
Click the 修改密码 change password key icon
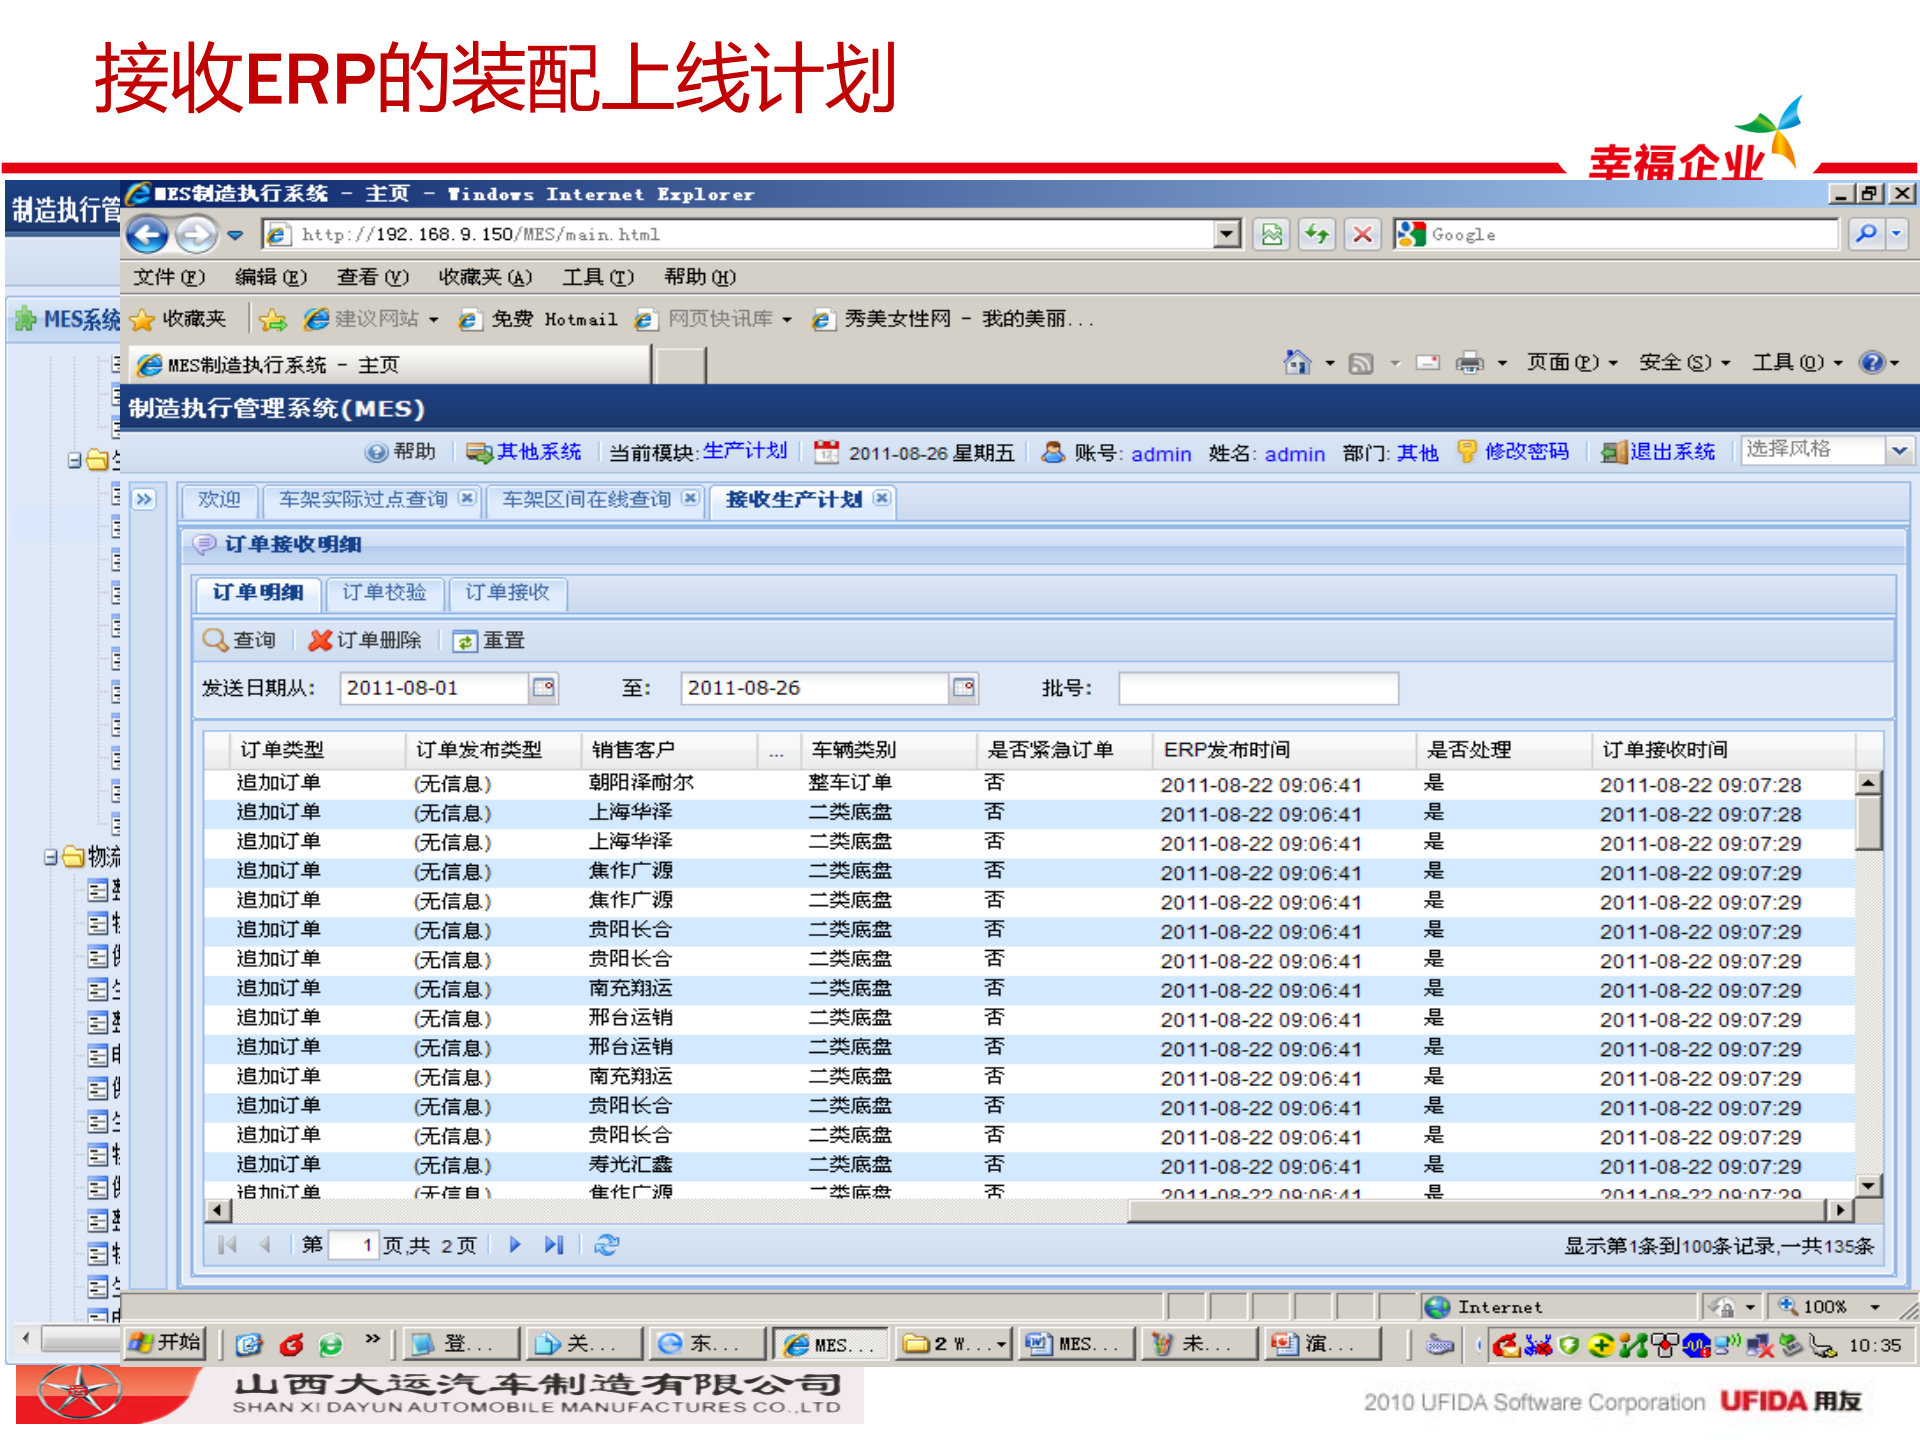1468,452
